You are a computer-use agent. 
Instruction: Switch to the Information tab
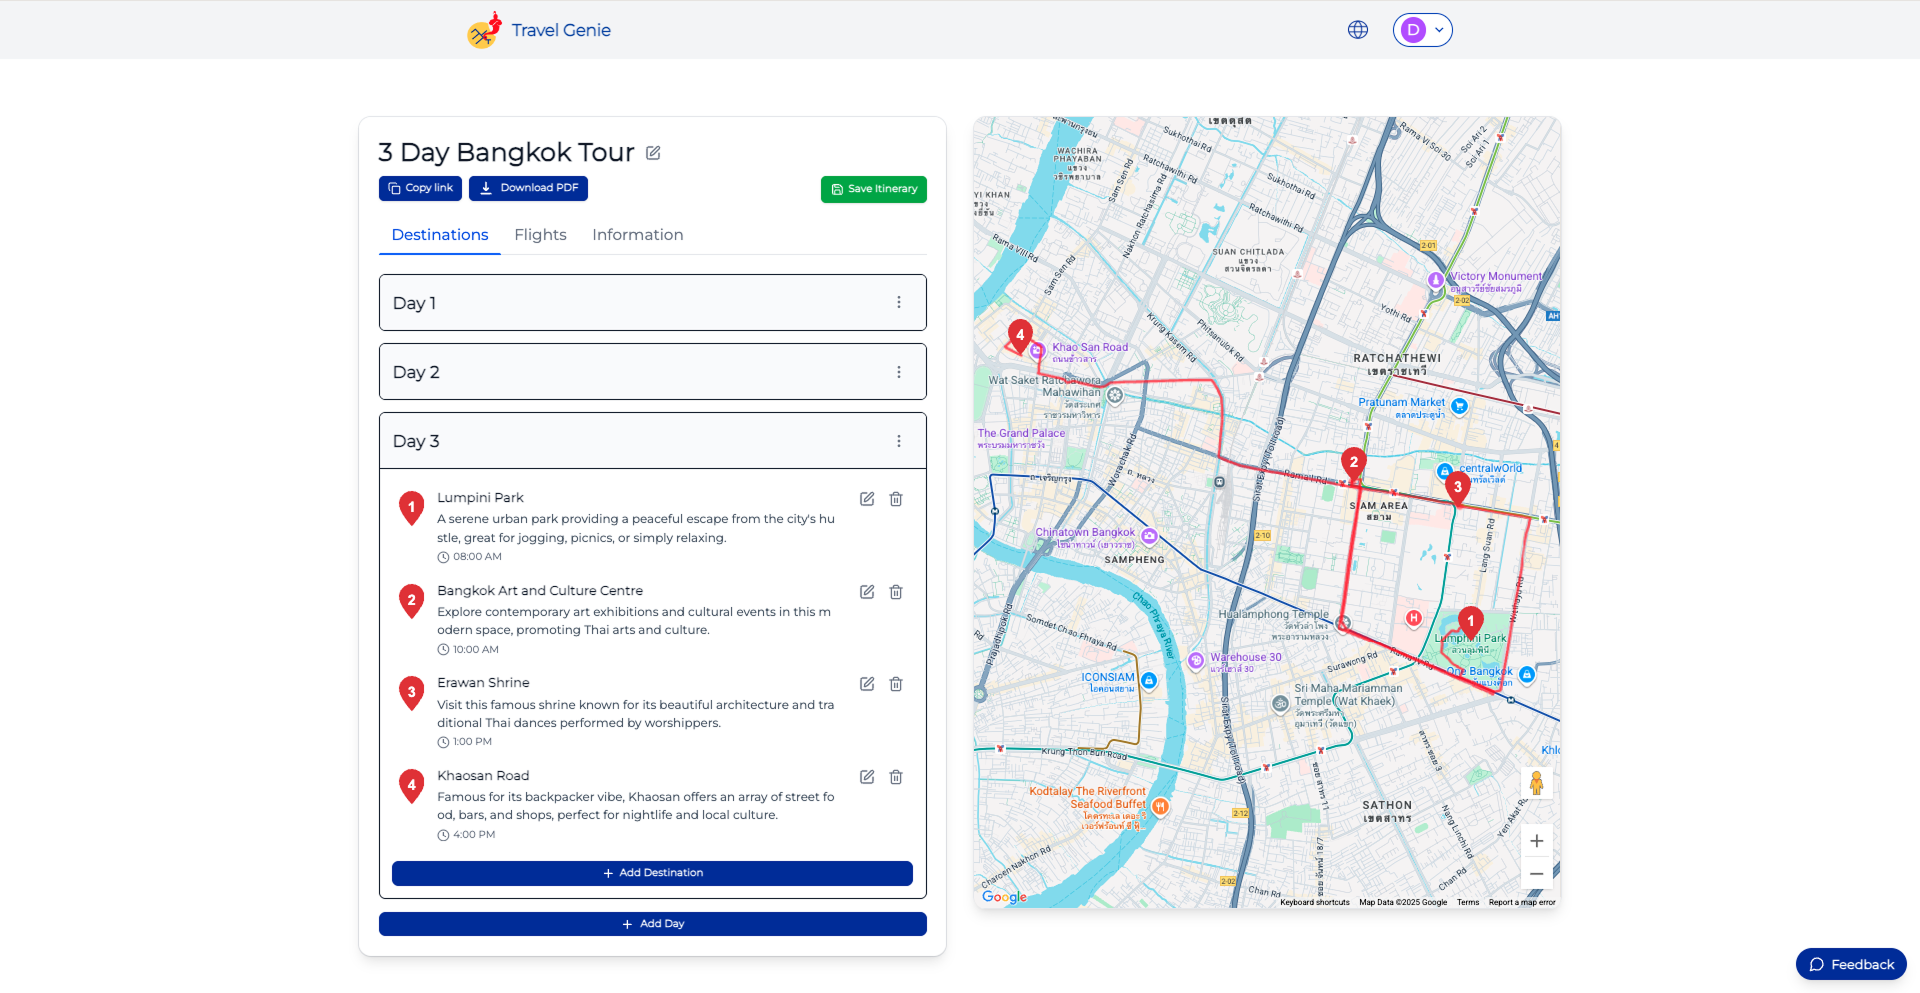(x=638, y=235)
